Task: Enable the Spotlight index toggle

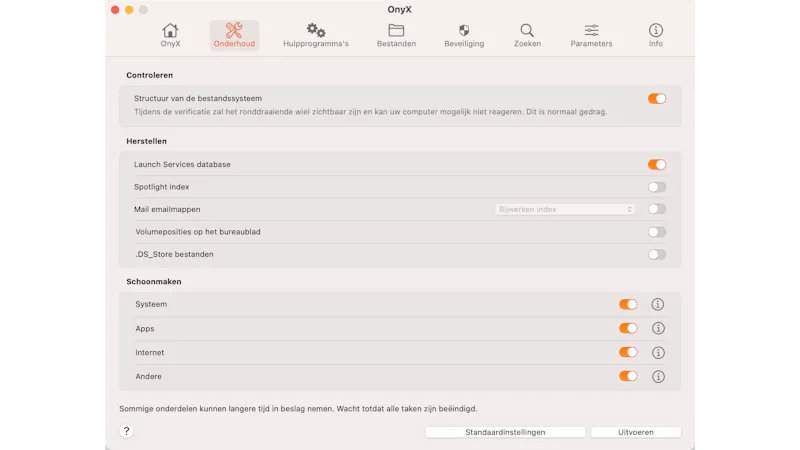Action: [x=656, y=187]
